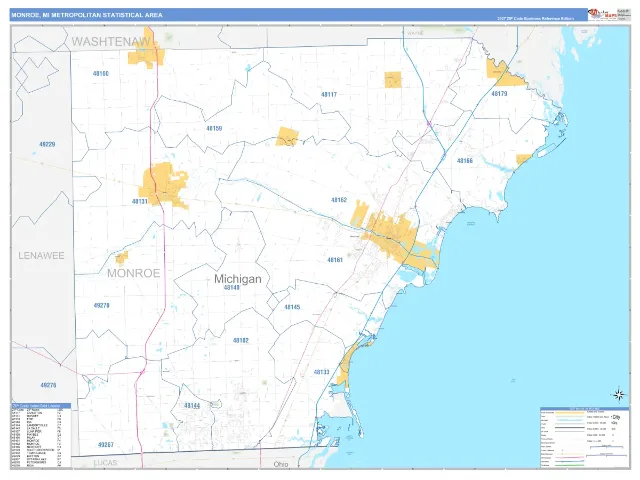
Task: Click ZIP code 49270 label
Action: tap(101, 305)
